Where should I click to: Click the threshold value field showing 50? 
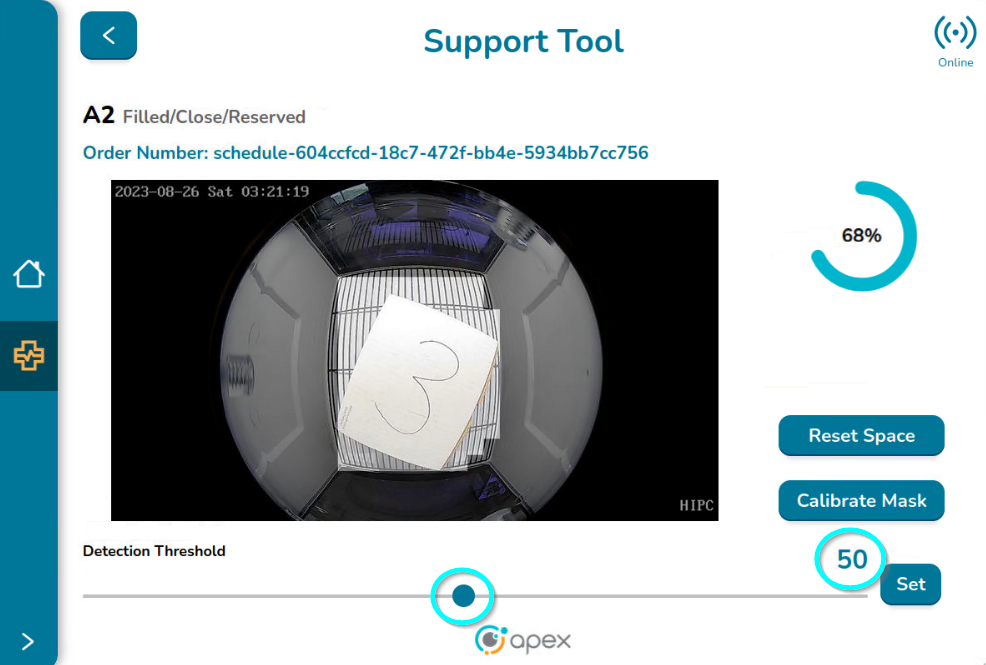(x=852, y=559)
